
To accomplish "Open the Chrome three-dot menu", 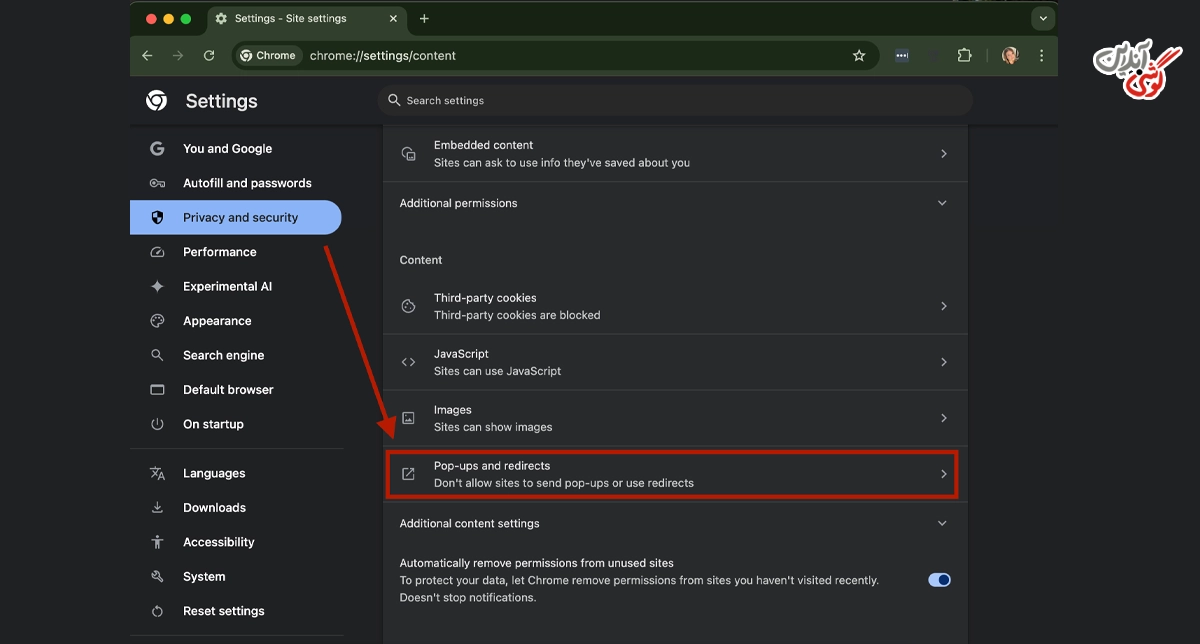I will pos(1041,56).
